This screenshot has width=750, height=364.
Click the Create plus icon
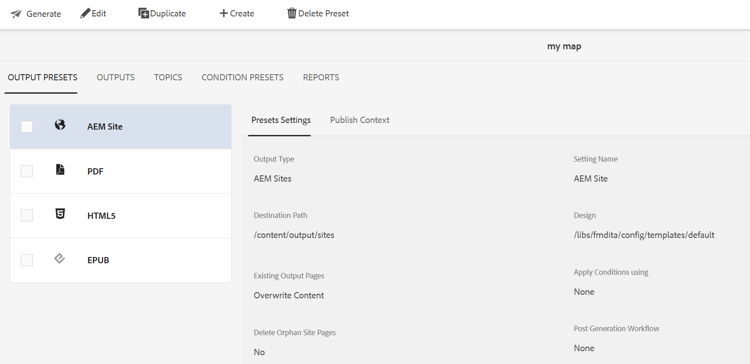[x=223, y=13]
